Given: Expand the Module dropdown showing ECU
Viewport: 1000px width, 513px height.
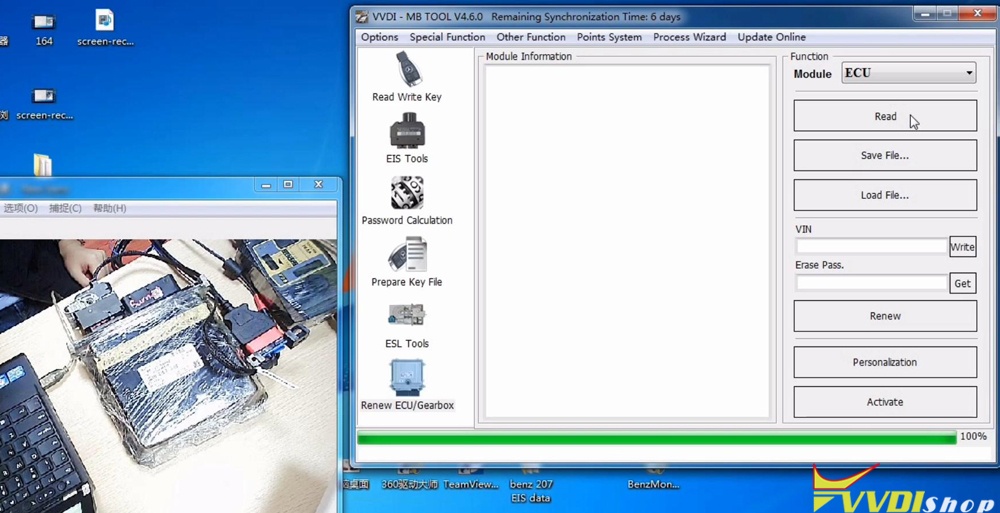Looking at the screenshot, I should (x=909, y=73).
